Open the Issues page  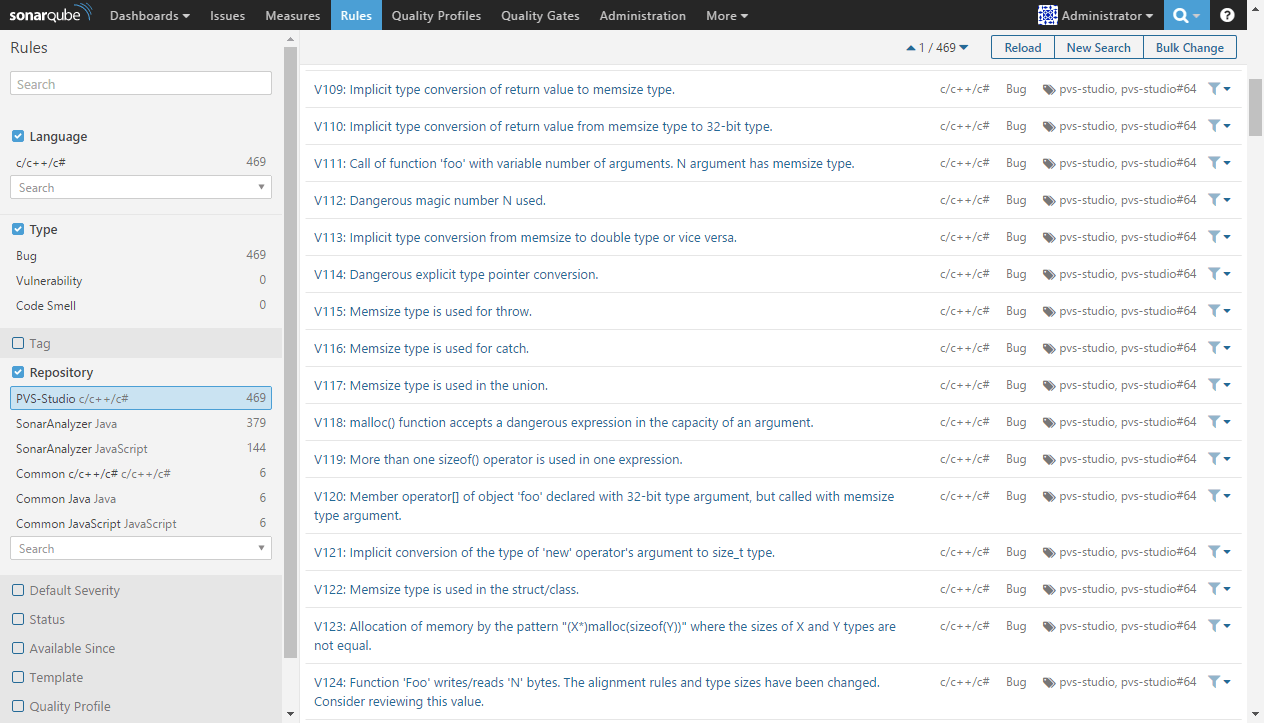pos(228,15)
